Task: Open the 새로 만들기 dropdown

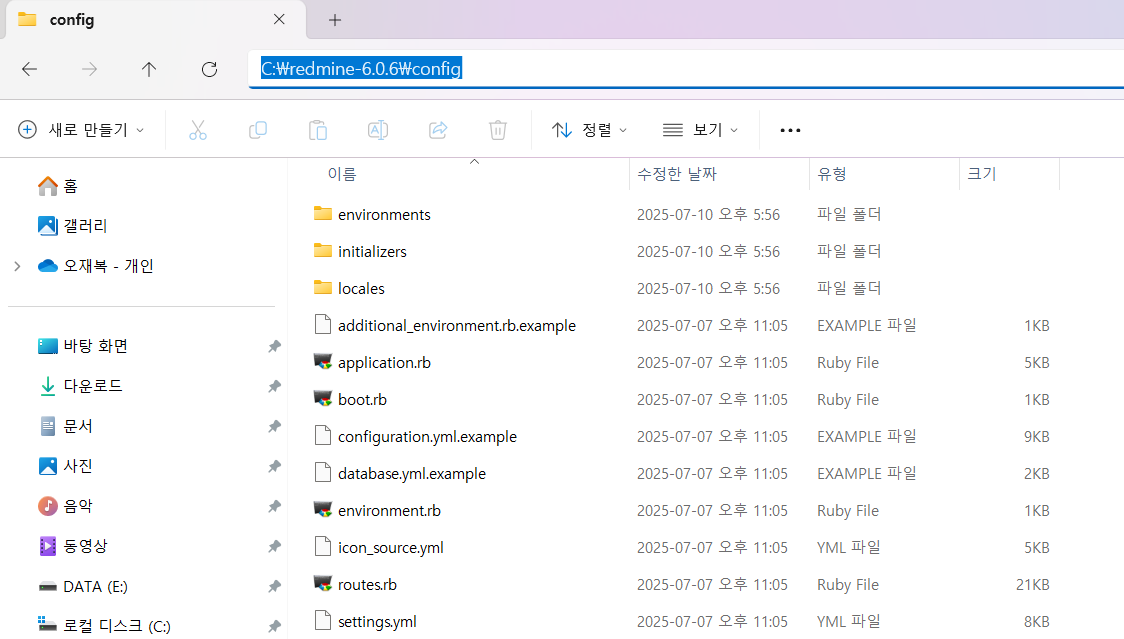Action: click(x=81, y=130)
